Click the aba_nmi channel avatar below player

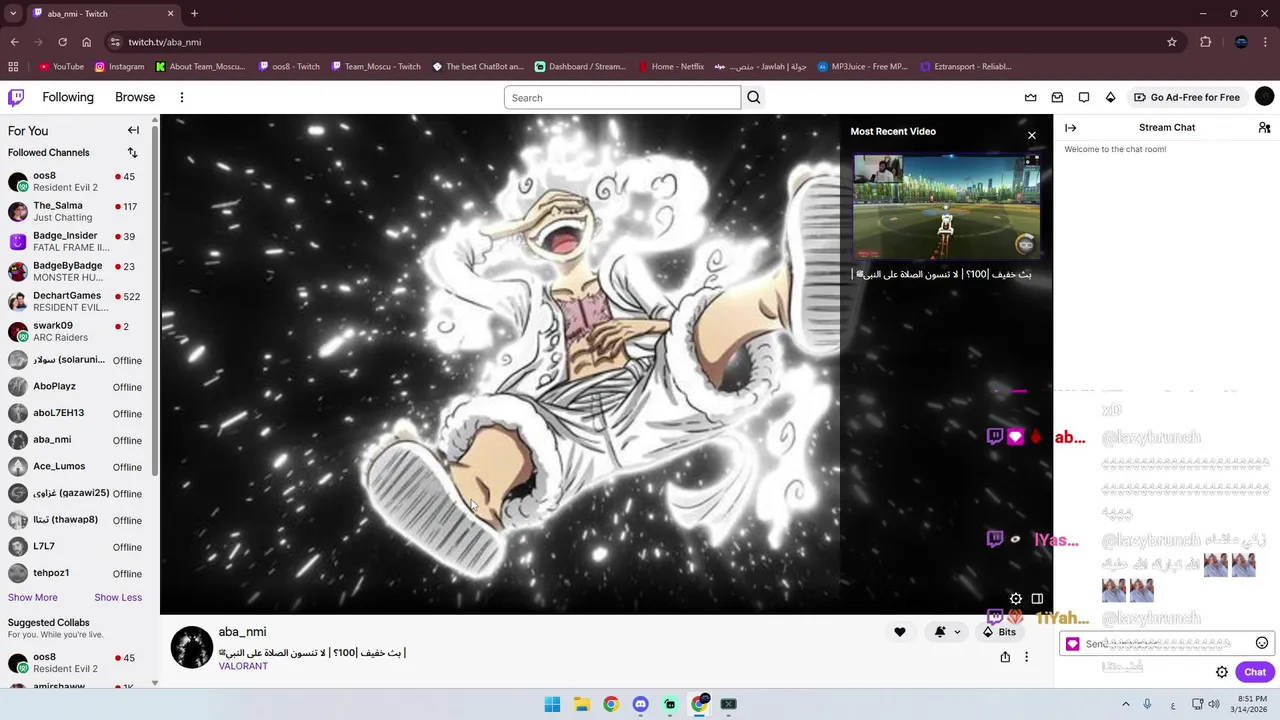pyautogui.click(x=191, y=647)
